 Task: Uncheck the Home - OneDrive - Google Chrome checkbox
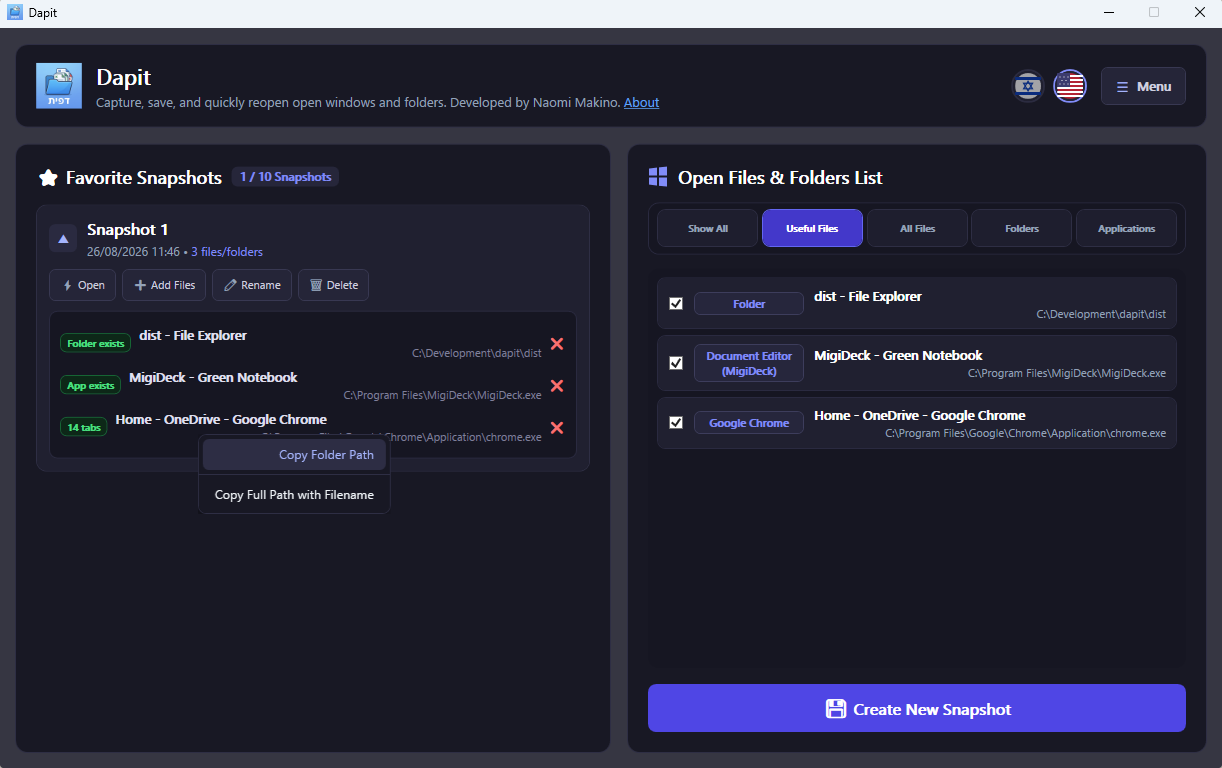[x=676, y=422]
